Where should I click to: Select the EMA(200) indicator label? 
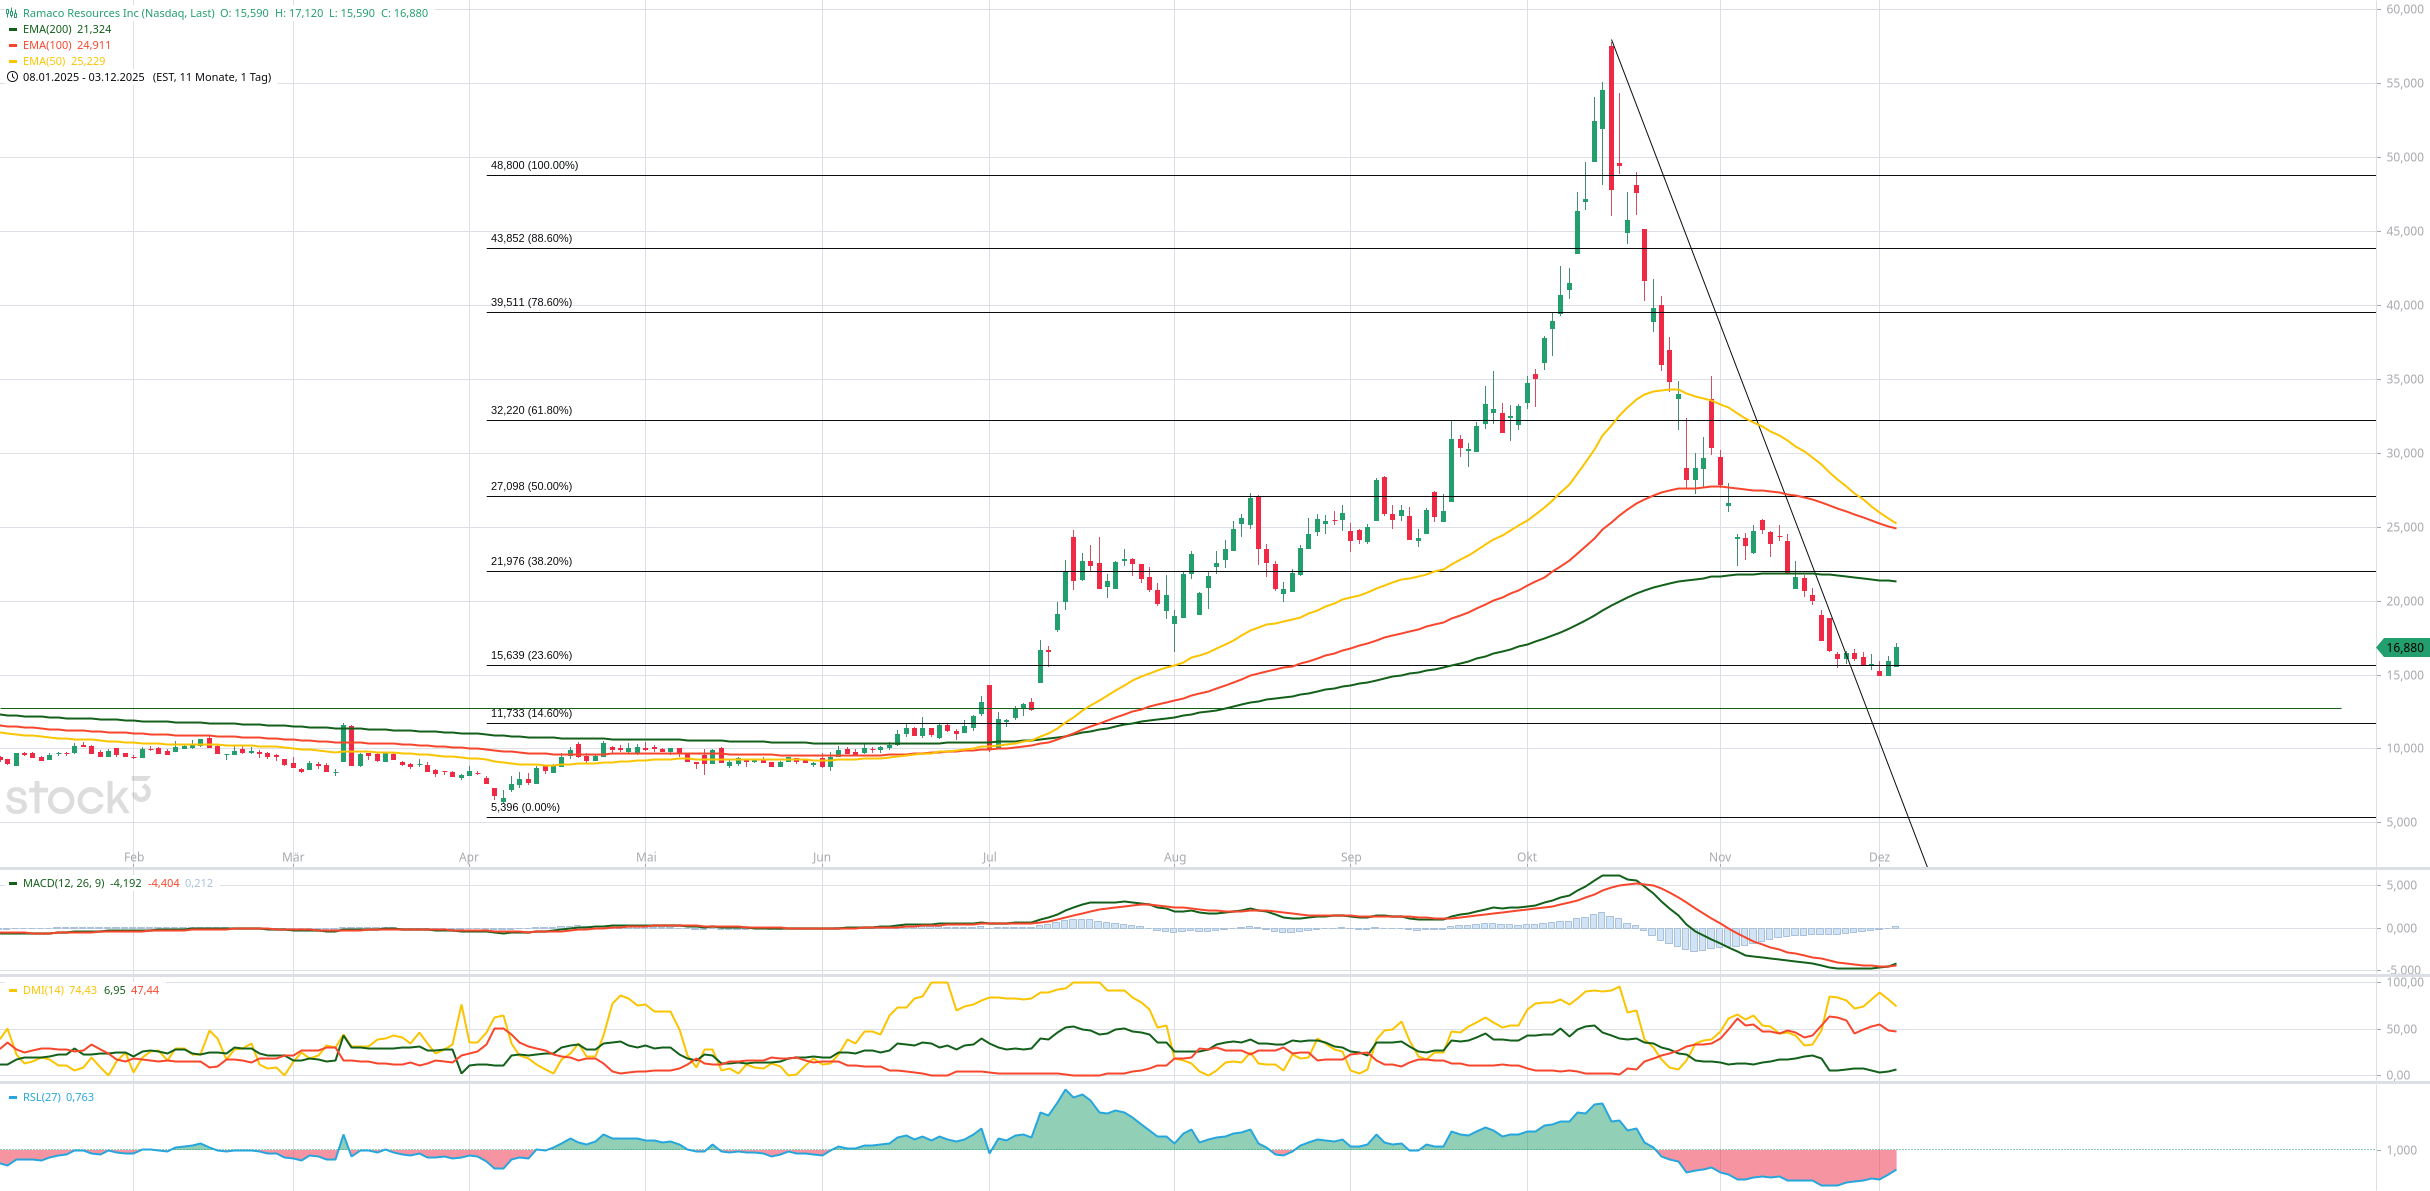[47, 29]
